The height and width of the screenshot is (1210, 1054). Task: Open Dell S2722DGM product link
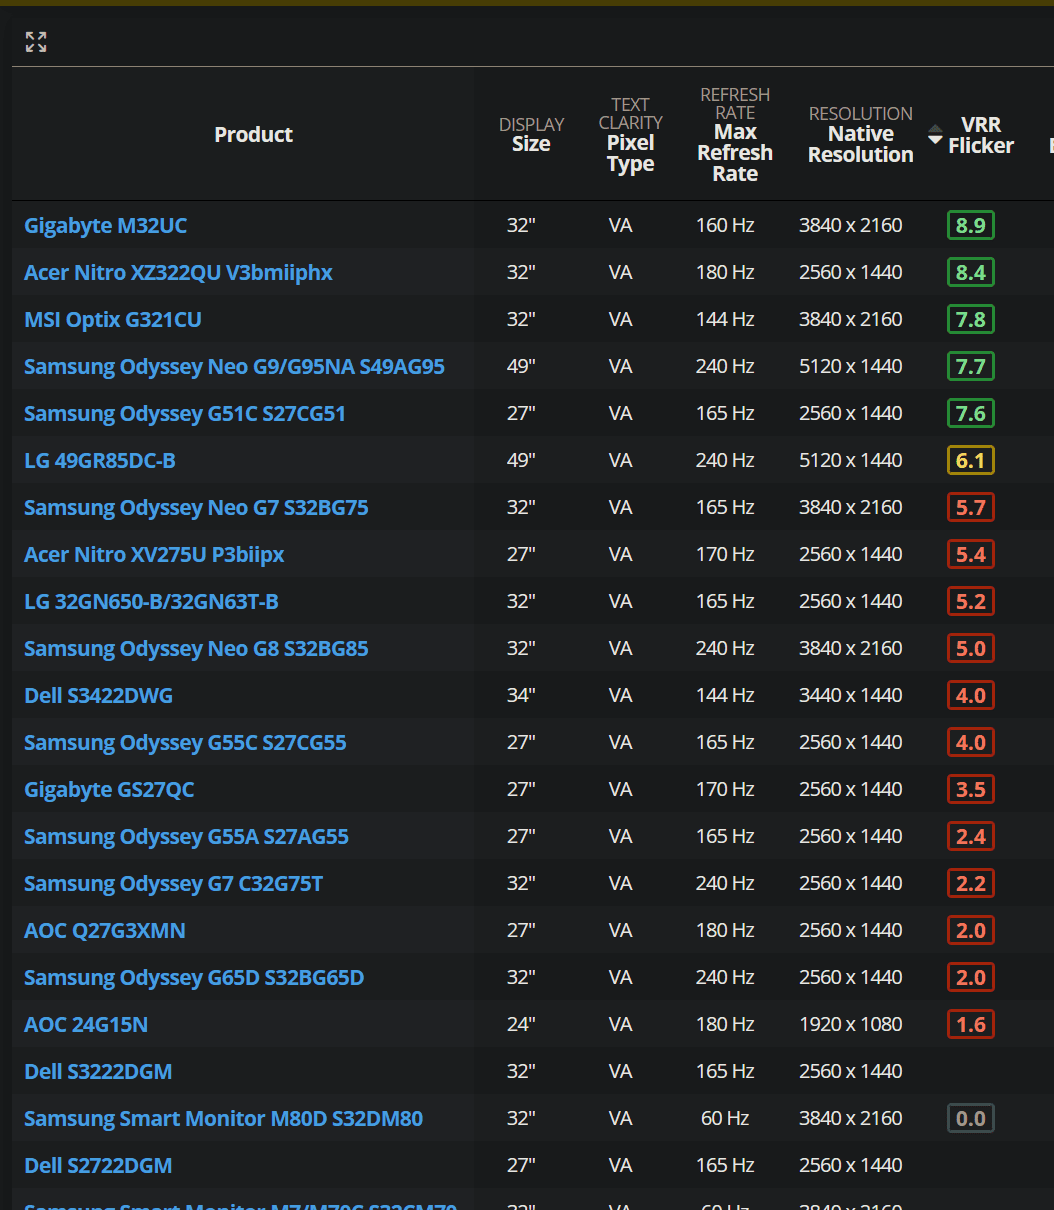pos(98,1165)
